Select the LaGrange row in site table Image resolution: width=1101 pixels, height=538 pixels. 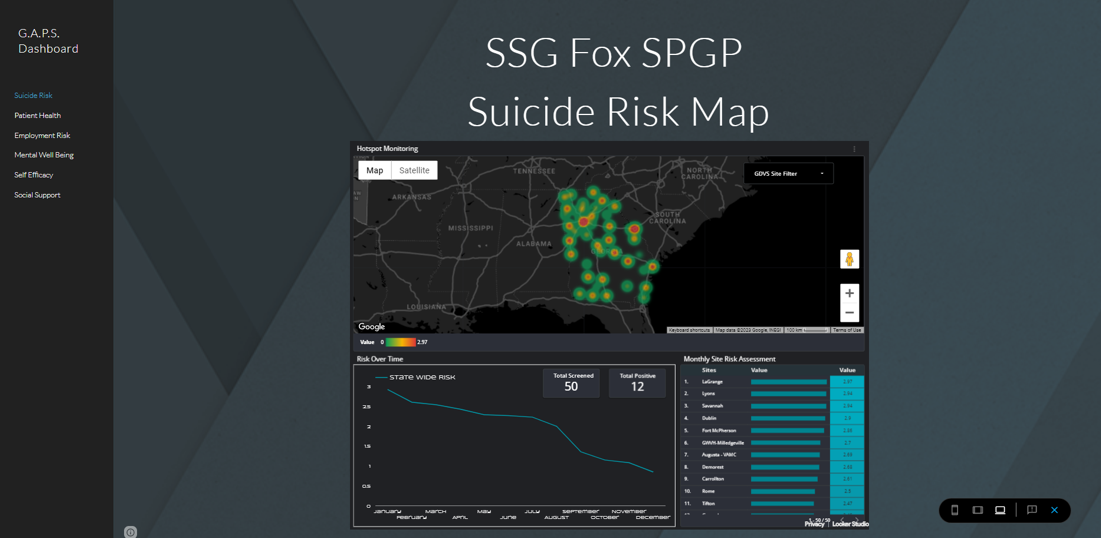pos(772,381)
